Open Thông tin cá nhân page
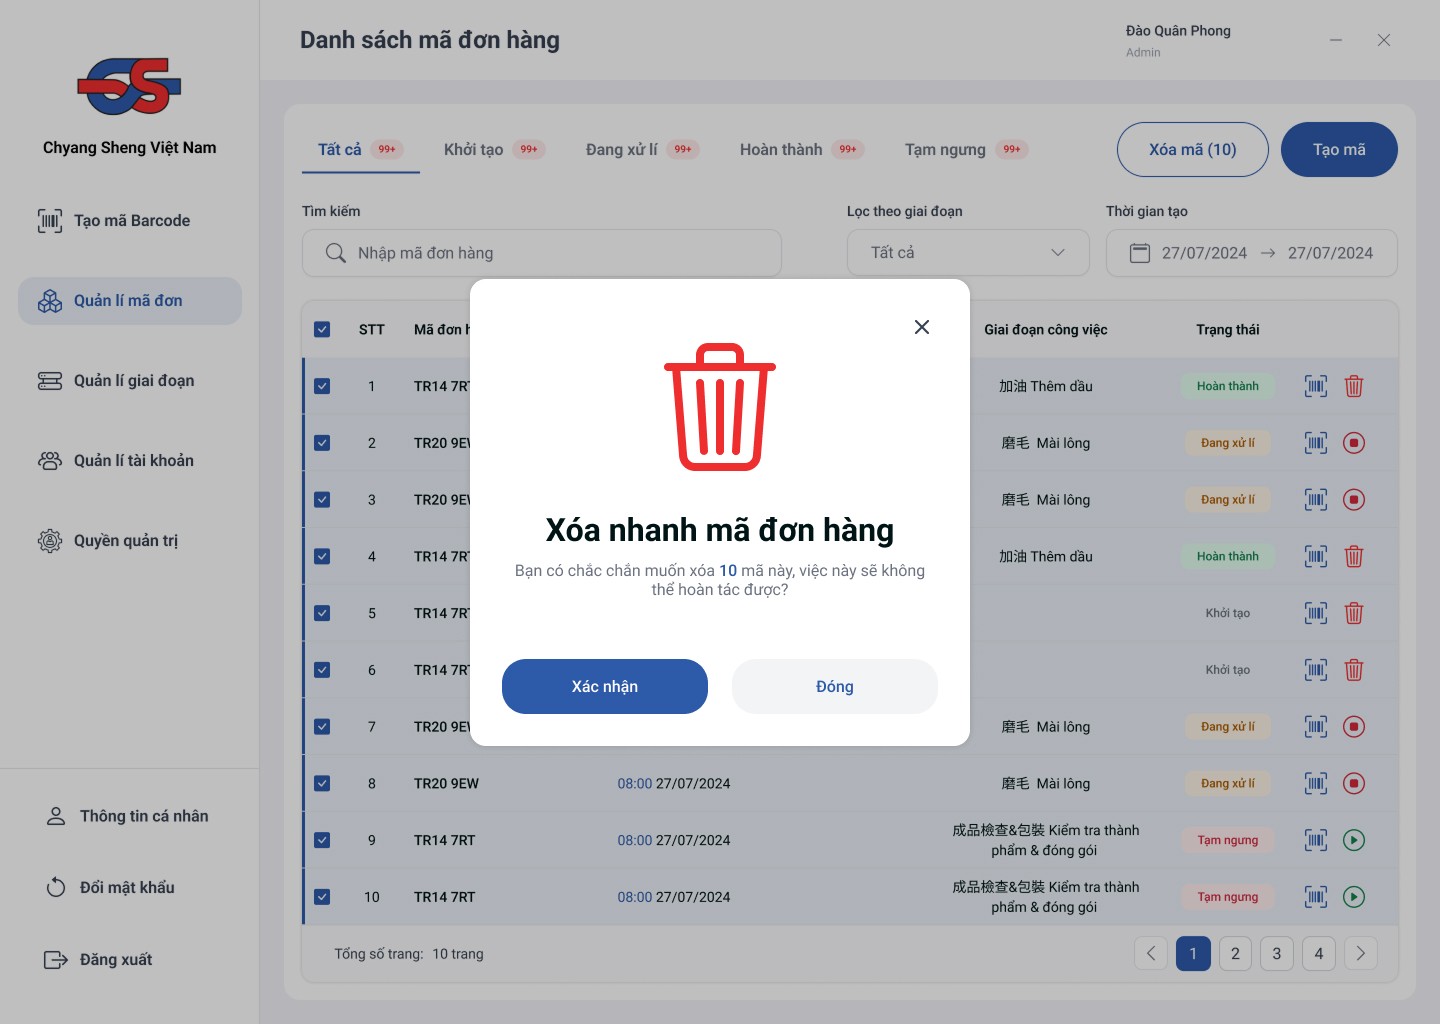Screen dimensions: 1440x1024 [x=128, y=816]
